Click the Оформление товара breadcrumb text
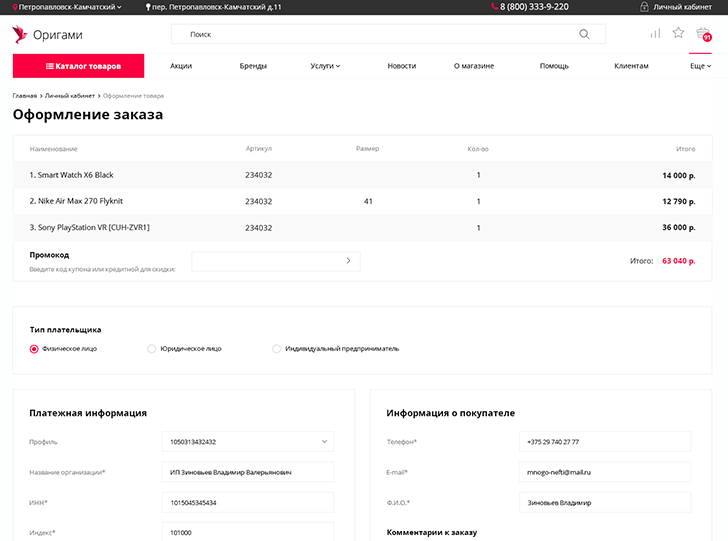The width and height of the screenshot is (728, 541). pos(133,96)
